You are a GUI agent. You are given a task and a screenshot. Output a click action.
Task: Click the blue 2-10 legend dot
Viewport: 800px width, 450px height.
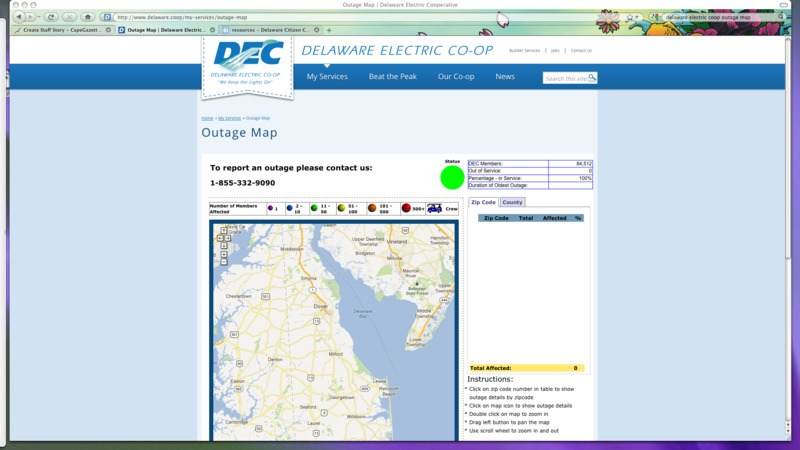(289, 208)
